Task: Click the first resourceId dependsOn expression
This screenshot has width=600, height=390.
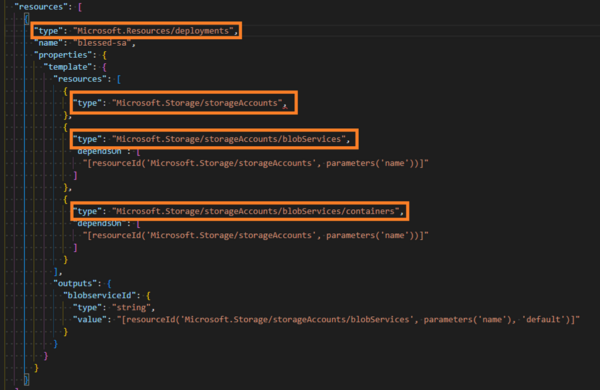Action: click(x=255, y=163)
